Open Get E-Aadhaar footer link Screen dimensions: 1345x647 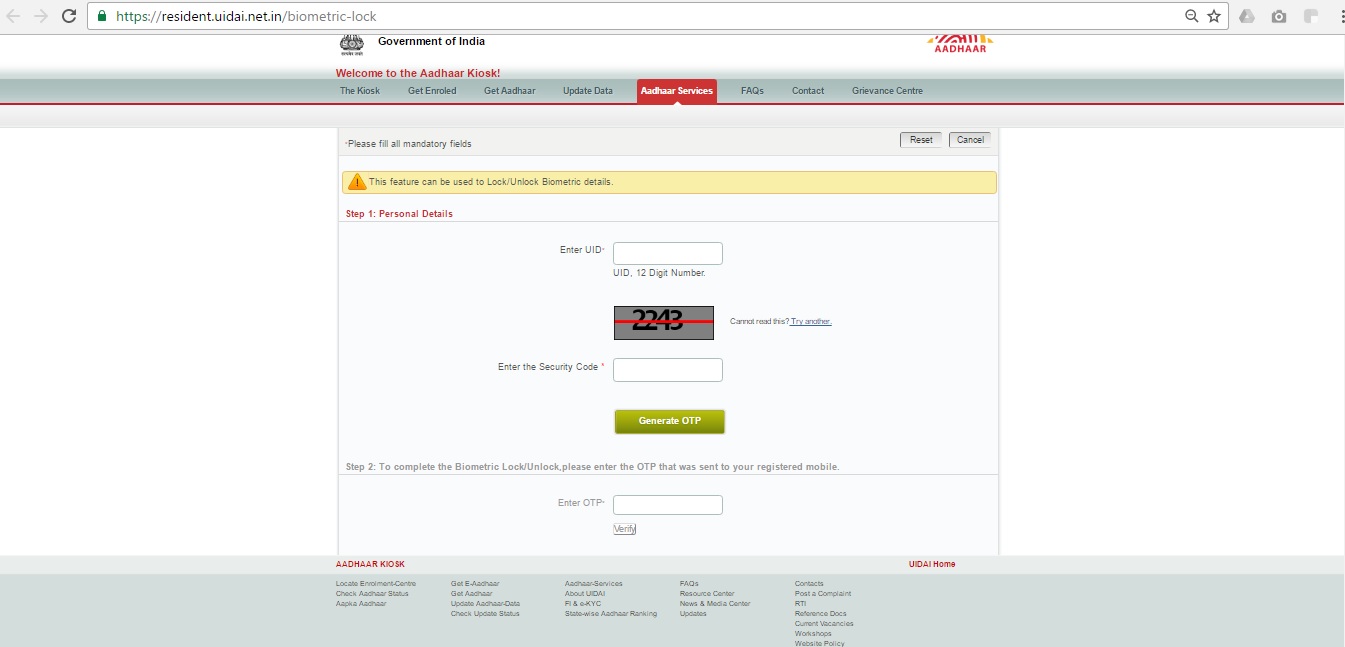(x=475, y=583)
